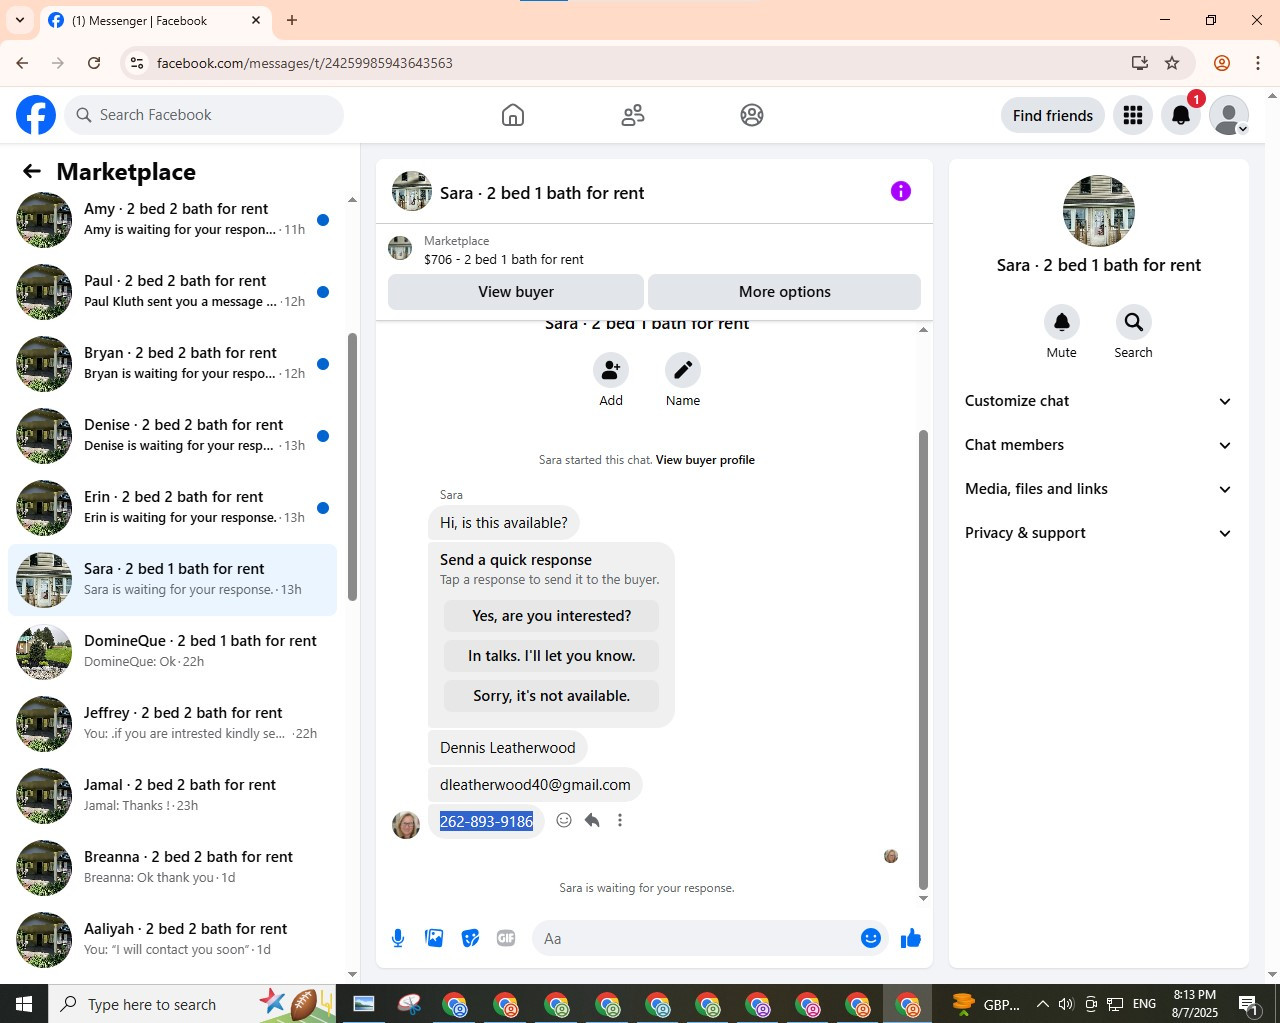Record a voice clip
This screenshot has width=1280, height=1023.
click(x=398, y=938)
